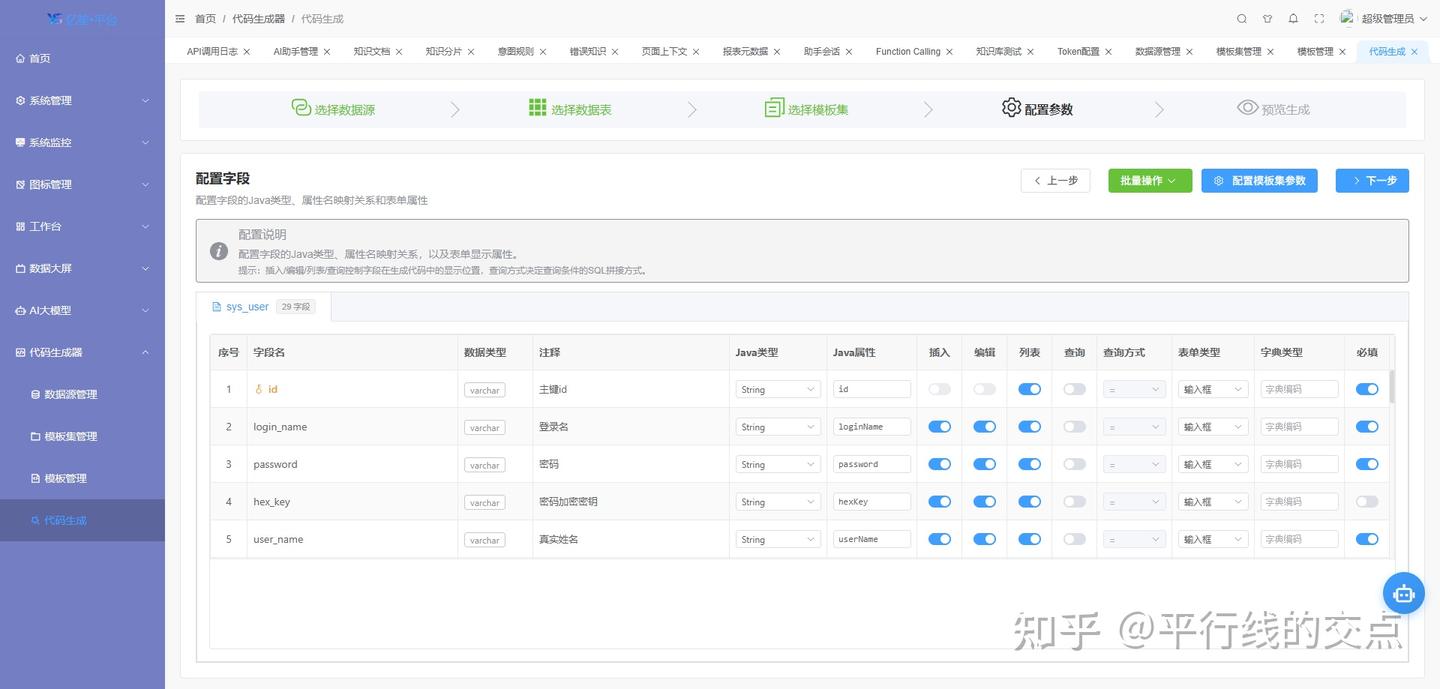Viewport: 1440px width, 689px height.
Task: Enable 必填 switch for hex_key row
Action: (1367, 502)
